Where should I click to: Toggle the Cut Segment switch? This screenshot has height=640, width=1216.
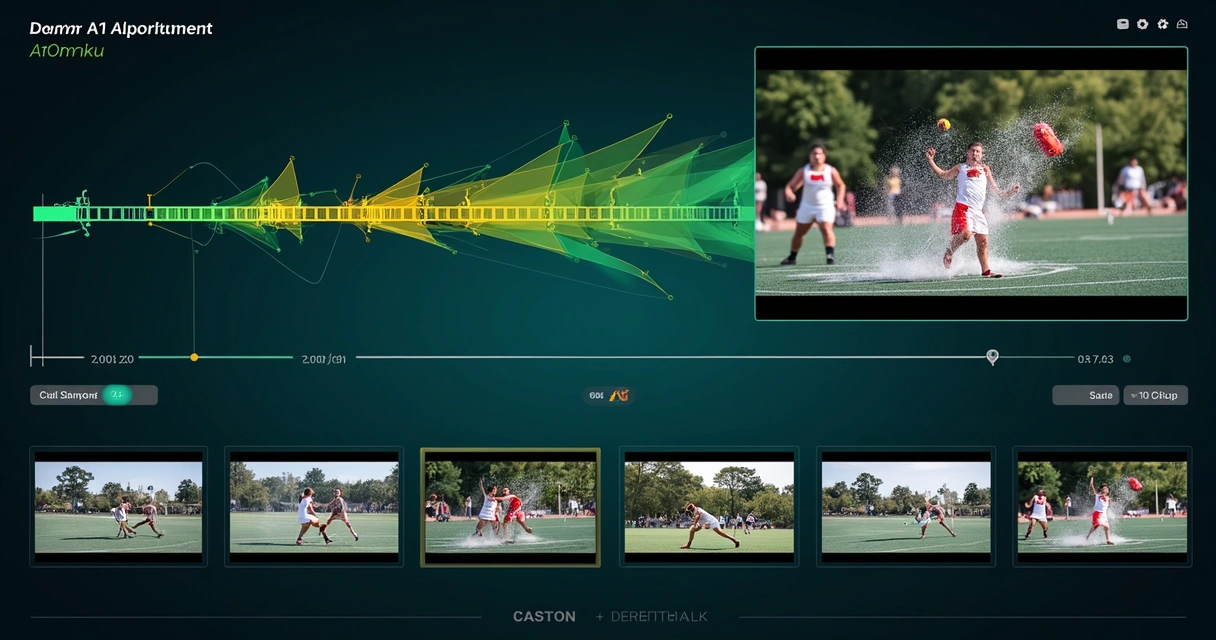pos(93,395)
